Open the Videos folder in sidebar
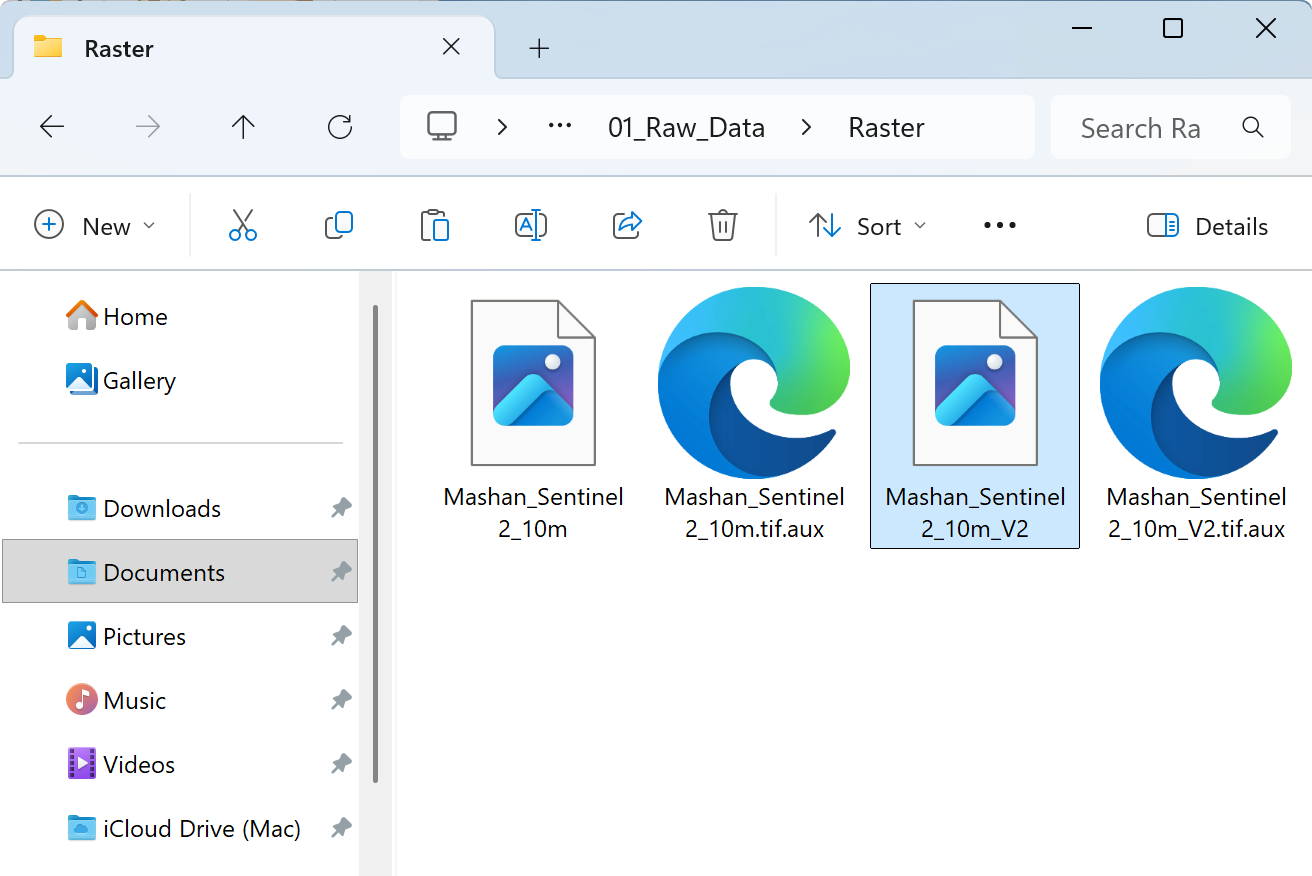Screen dimensions: 1312x876 [180, 764]
